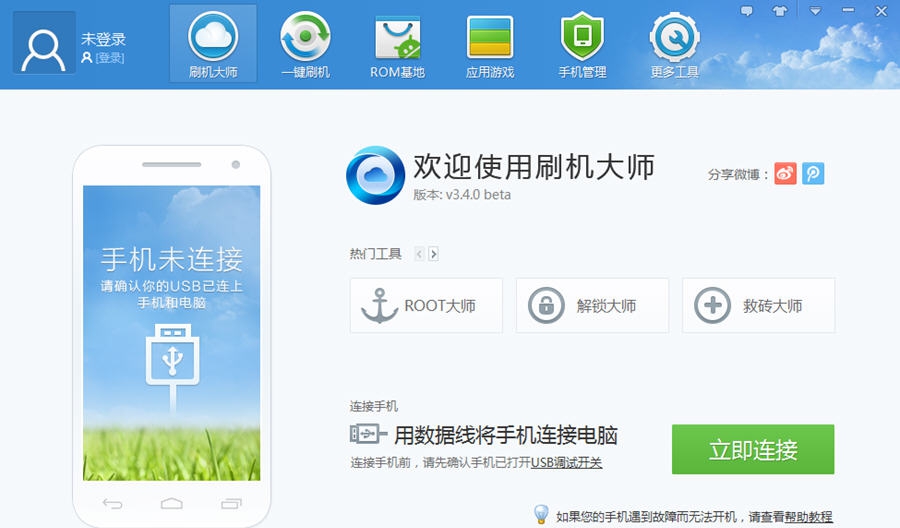The height and width of the screenshot is (528, 900).
Task: Click the 刷机大师 logo beside welcome title
Action: tap(375, 175)
